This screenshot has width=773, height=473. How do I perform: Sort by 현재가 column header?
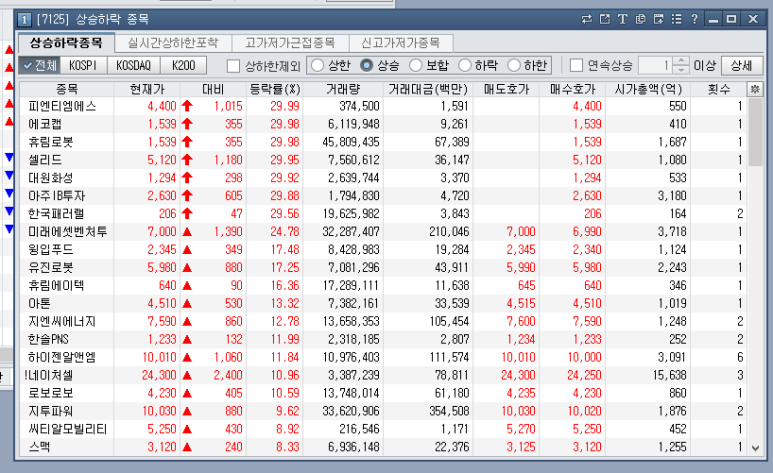147,89
